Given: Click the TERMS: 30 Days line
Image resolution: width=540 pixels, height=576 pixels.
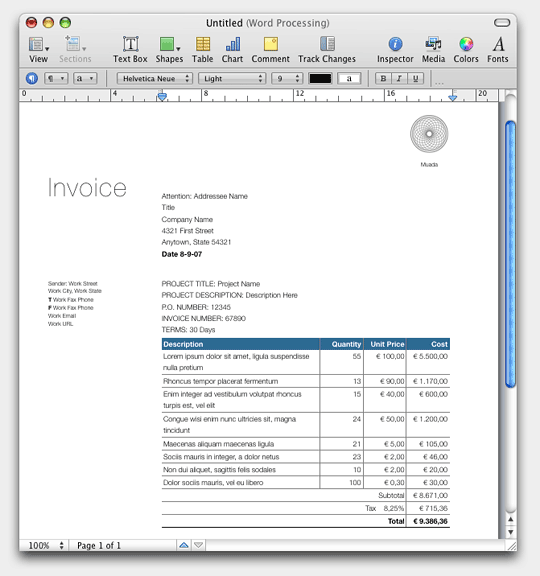Looking at the screenshot, I should (188, 330).
